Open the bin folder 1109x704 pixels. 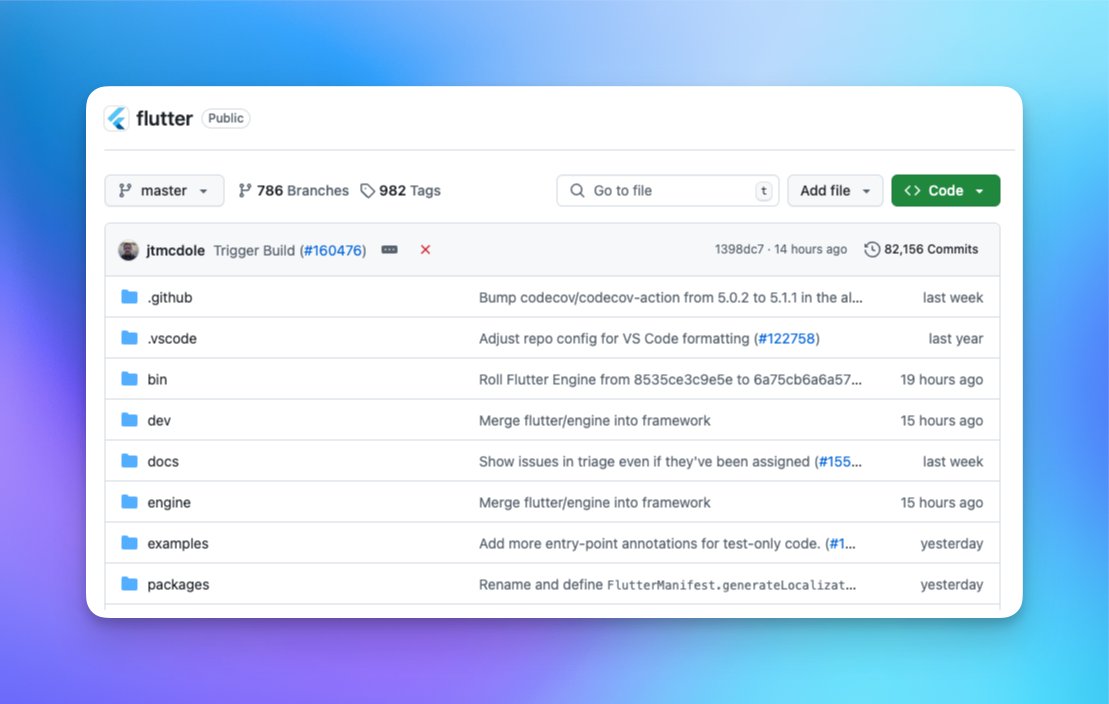(x=157, y=380)
